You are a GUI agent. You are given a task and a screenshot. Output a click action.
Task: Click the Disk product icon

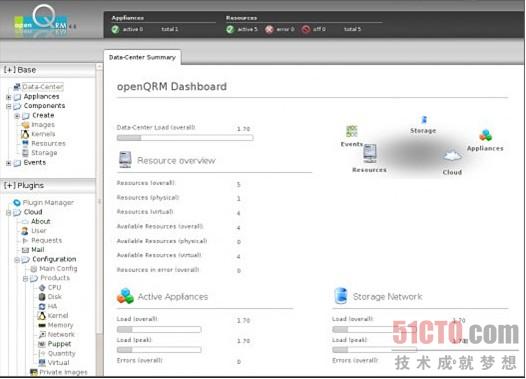[x=42, y=297]
